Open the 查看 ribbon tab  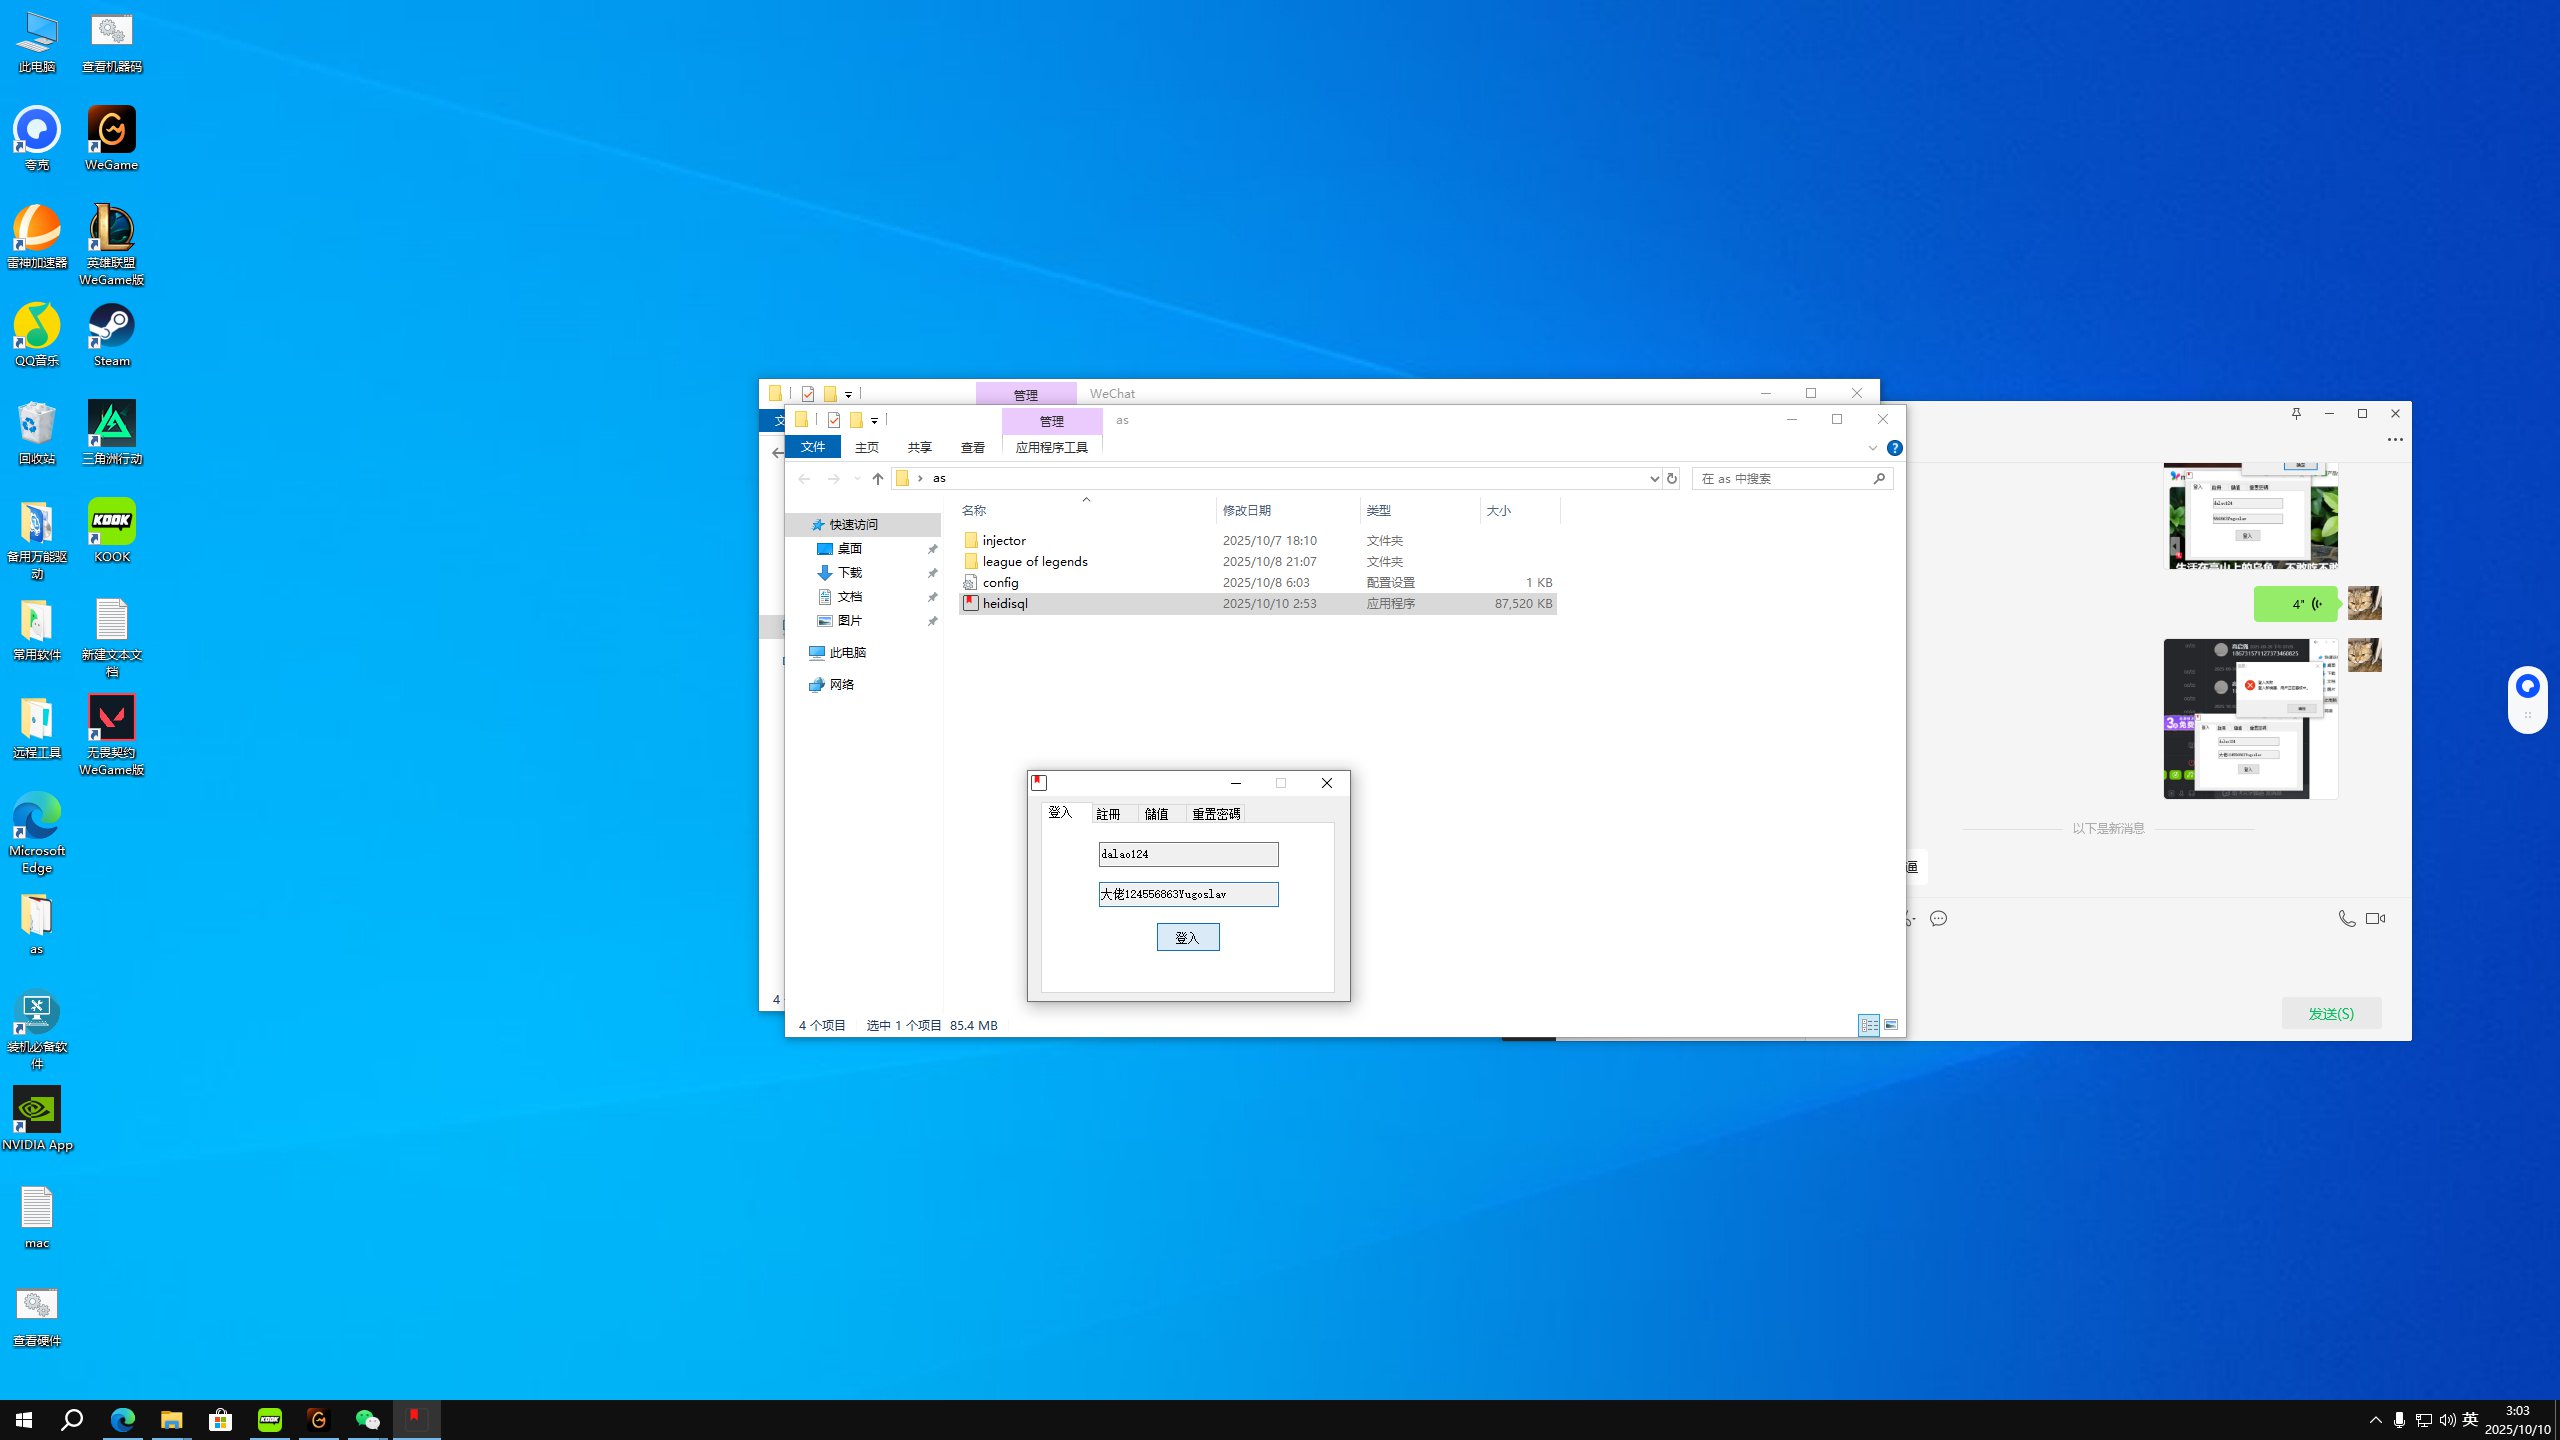[x=972, y=447]
